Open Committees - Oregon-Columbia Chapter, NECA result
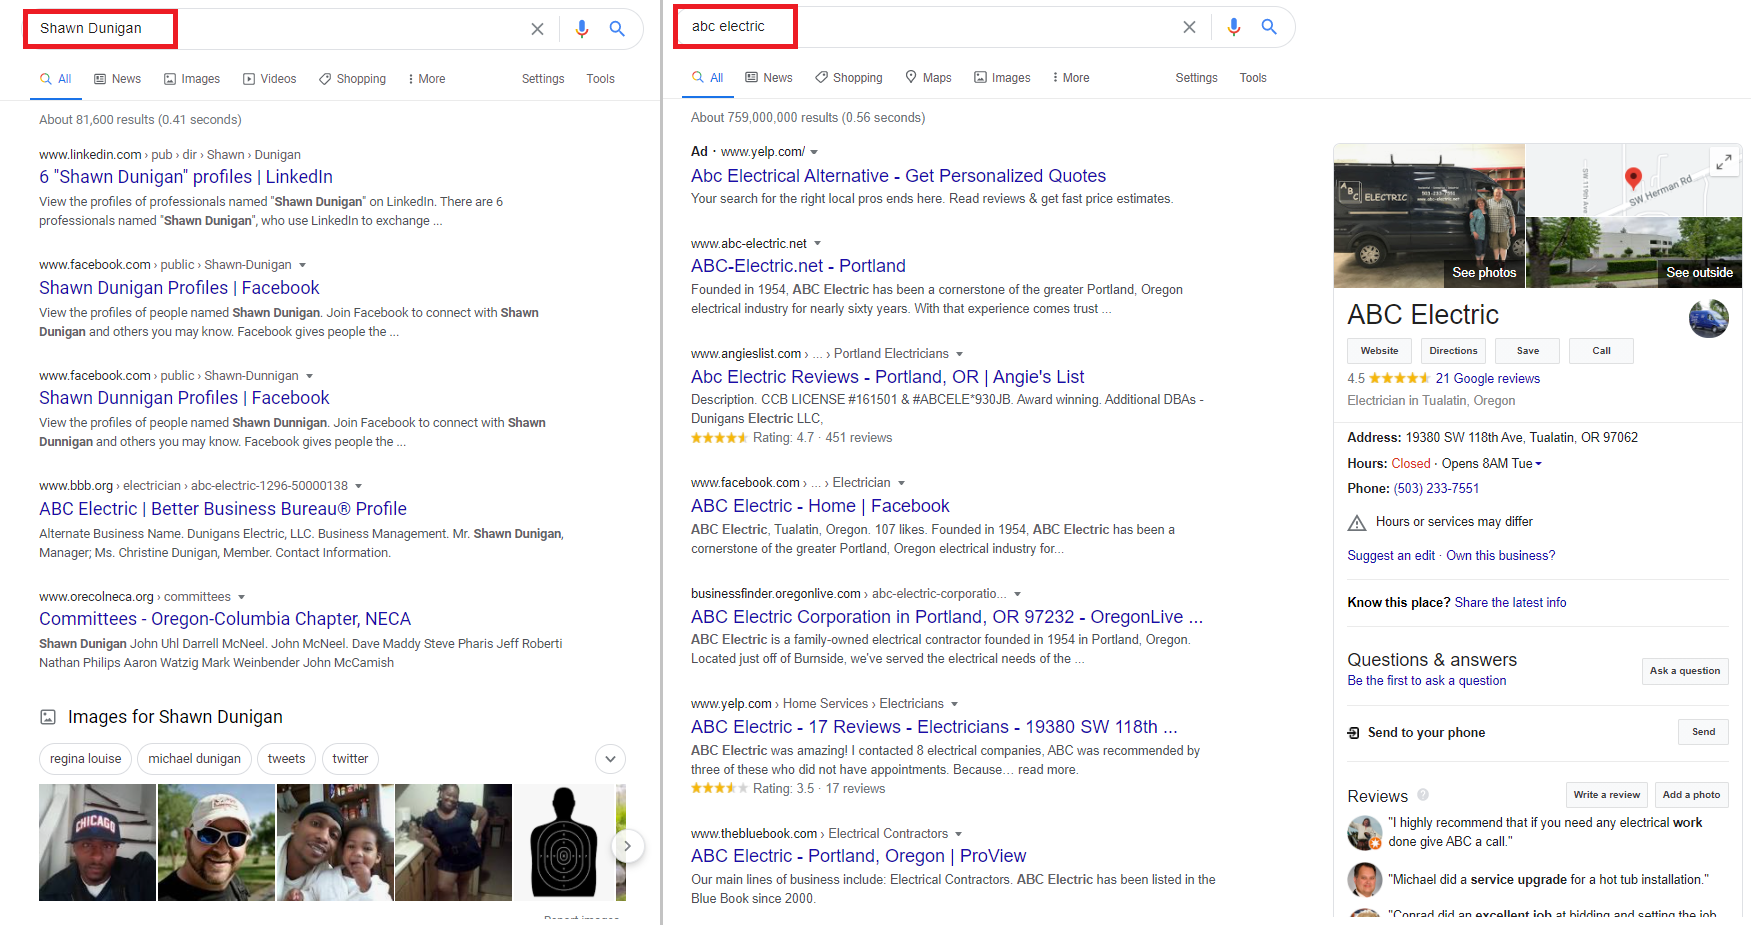Viewport: 1752px width, 925px height. coord(225,619)
